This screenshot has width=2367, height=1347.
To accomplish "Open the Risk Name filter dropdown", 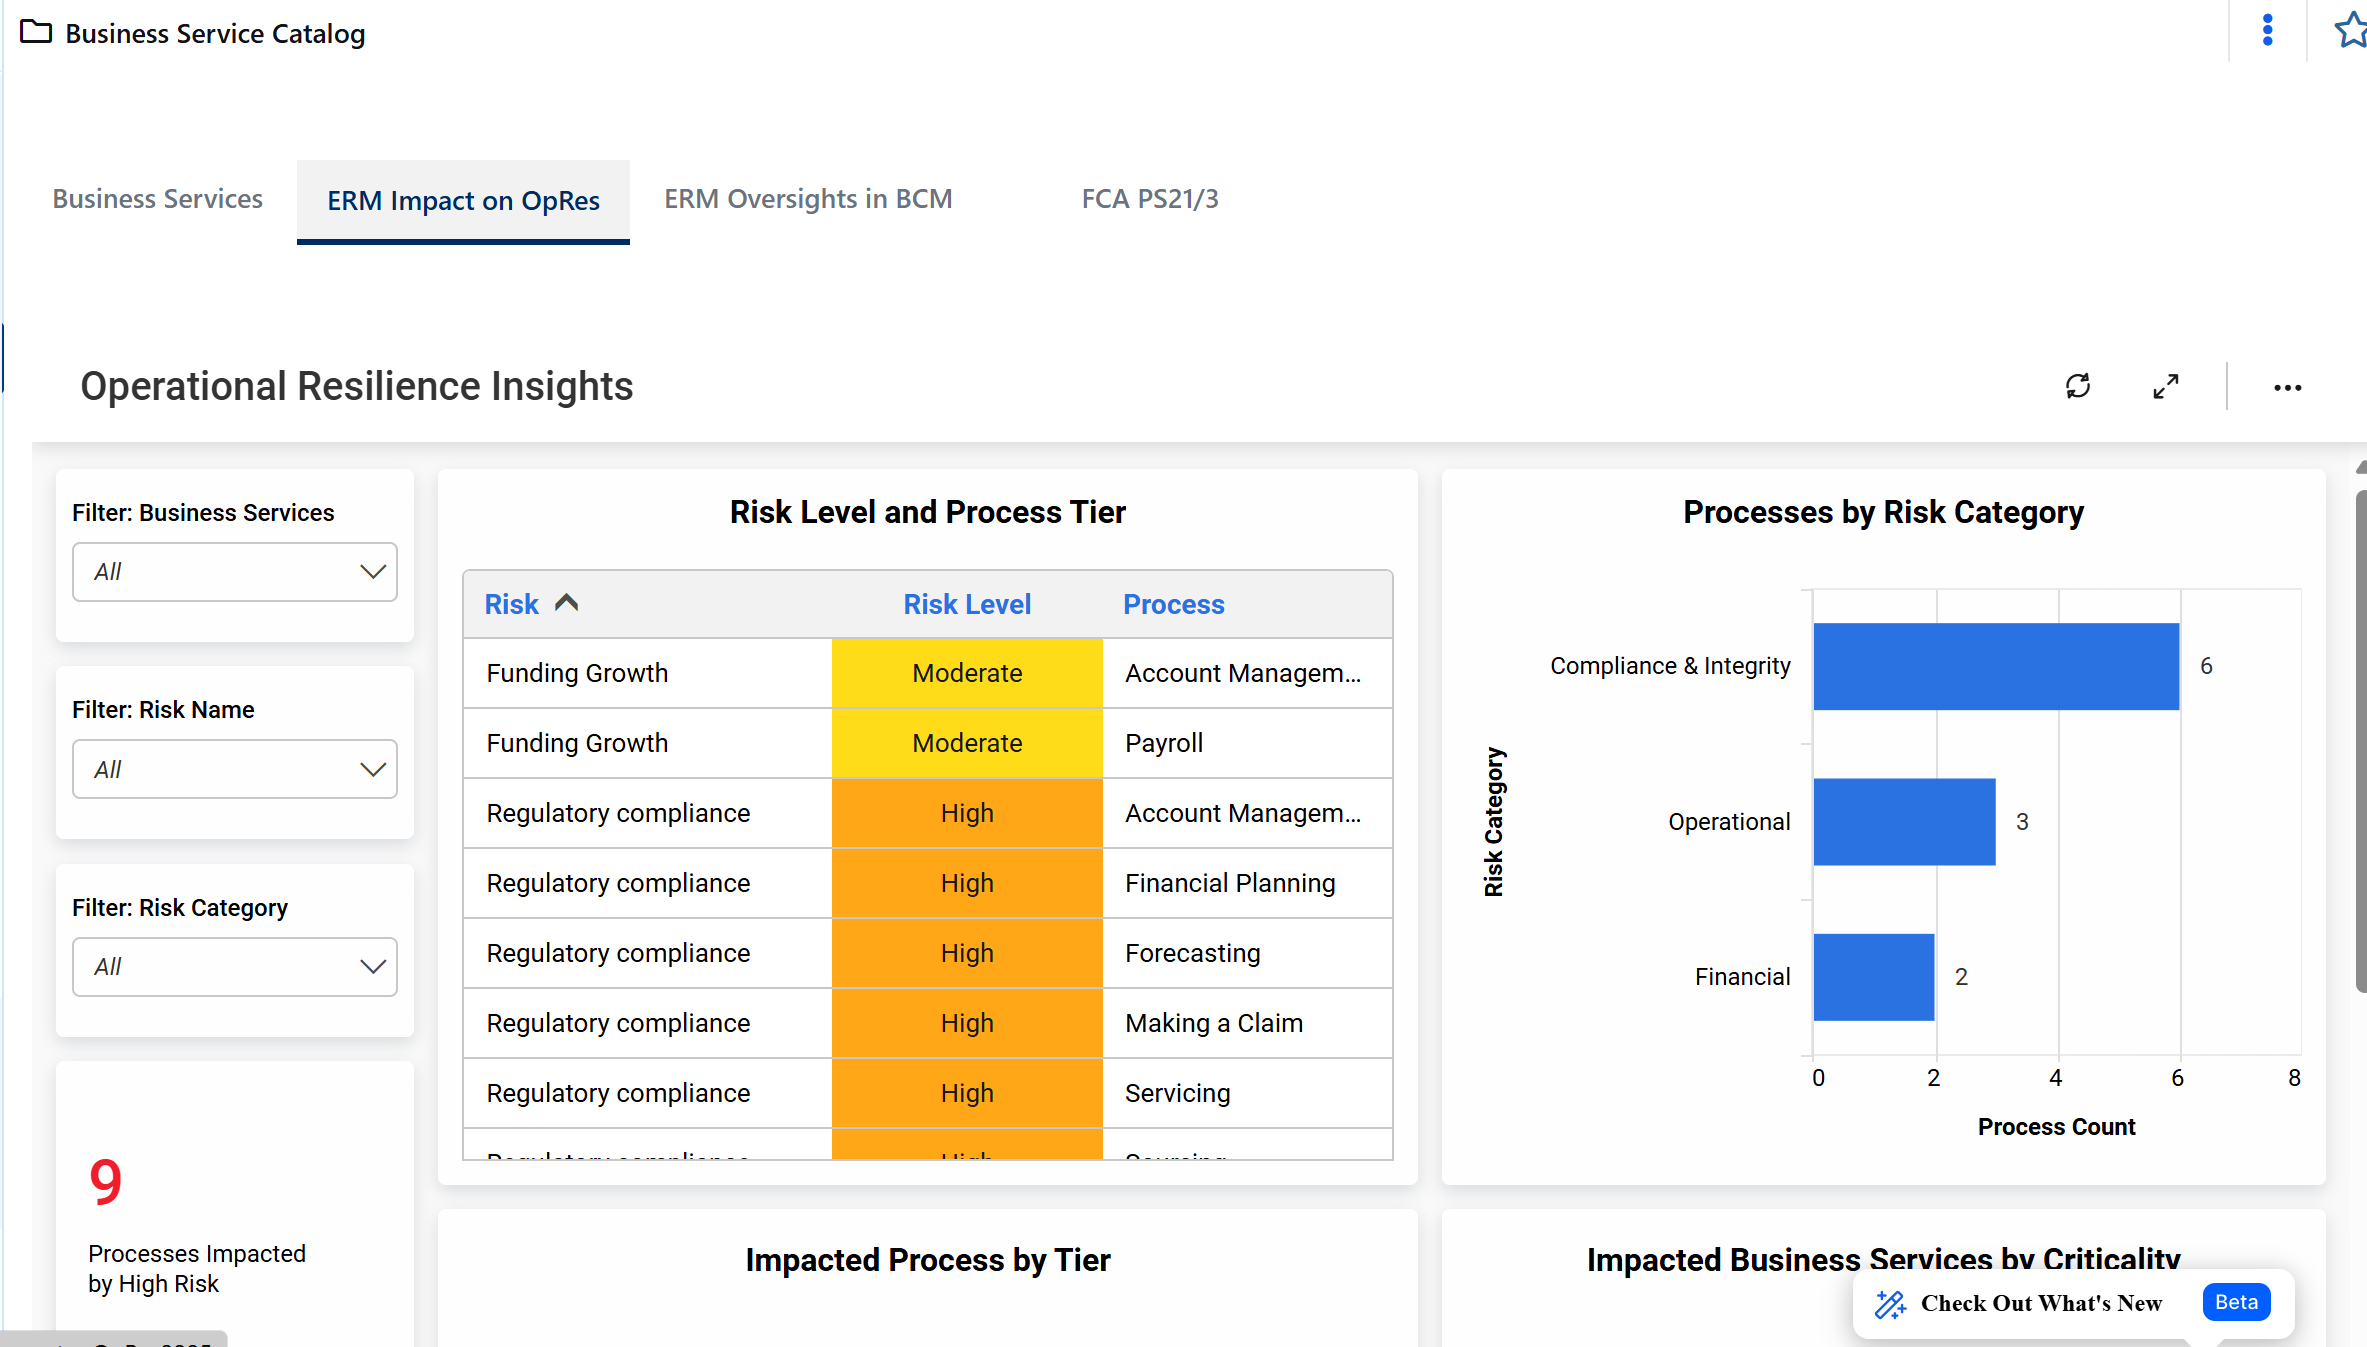I will 235,769.
